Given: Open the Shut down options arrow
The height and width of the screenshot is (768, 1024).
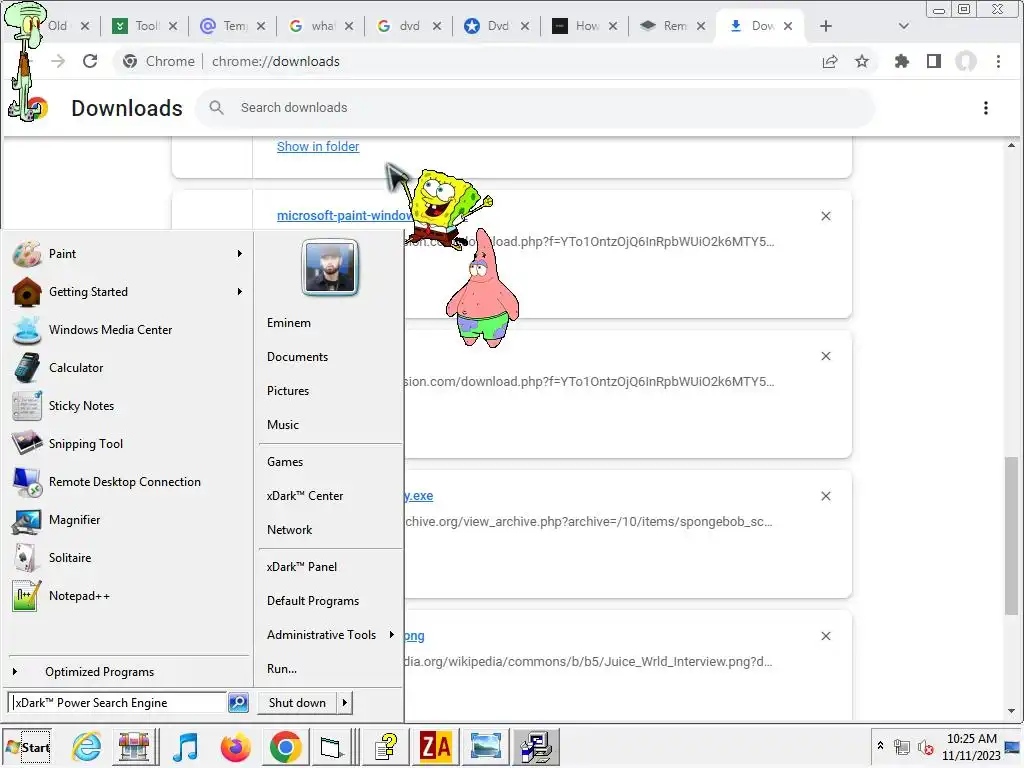Looking at the screenshot, I should [344, 703].
